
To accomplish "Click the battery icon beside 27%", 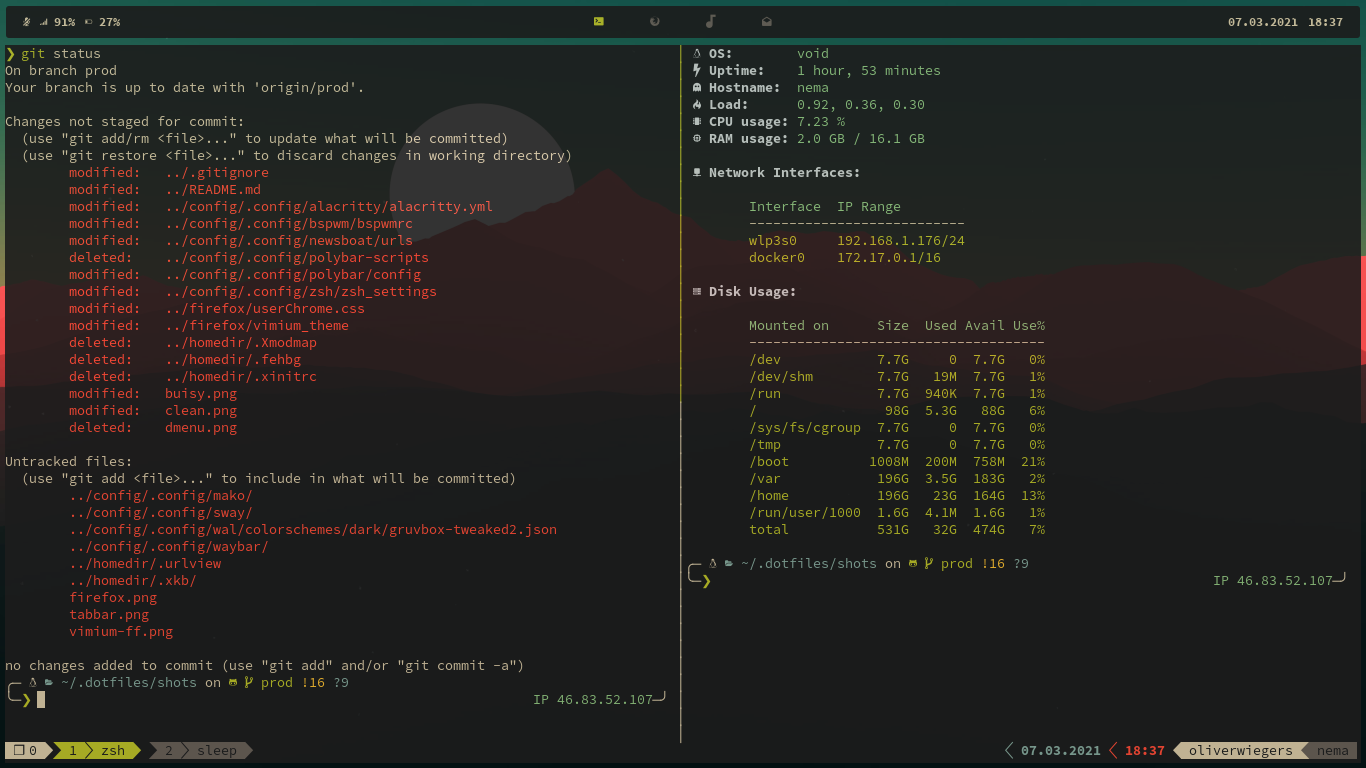I will (x=89, y=21).
